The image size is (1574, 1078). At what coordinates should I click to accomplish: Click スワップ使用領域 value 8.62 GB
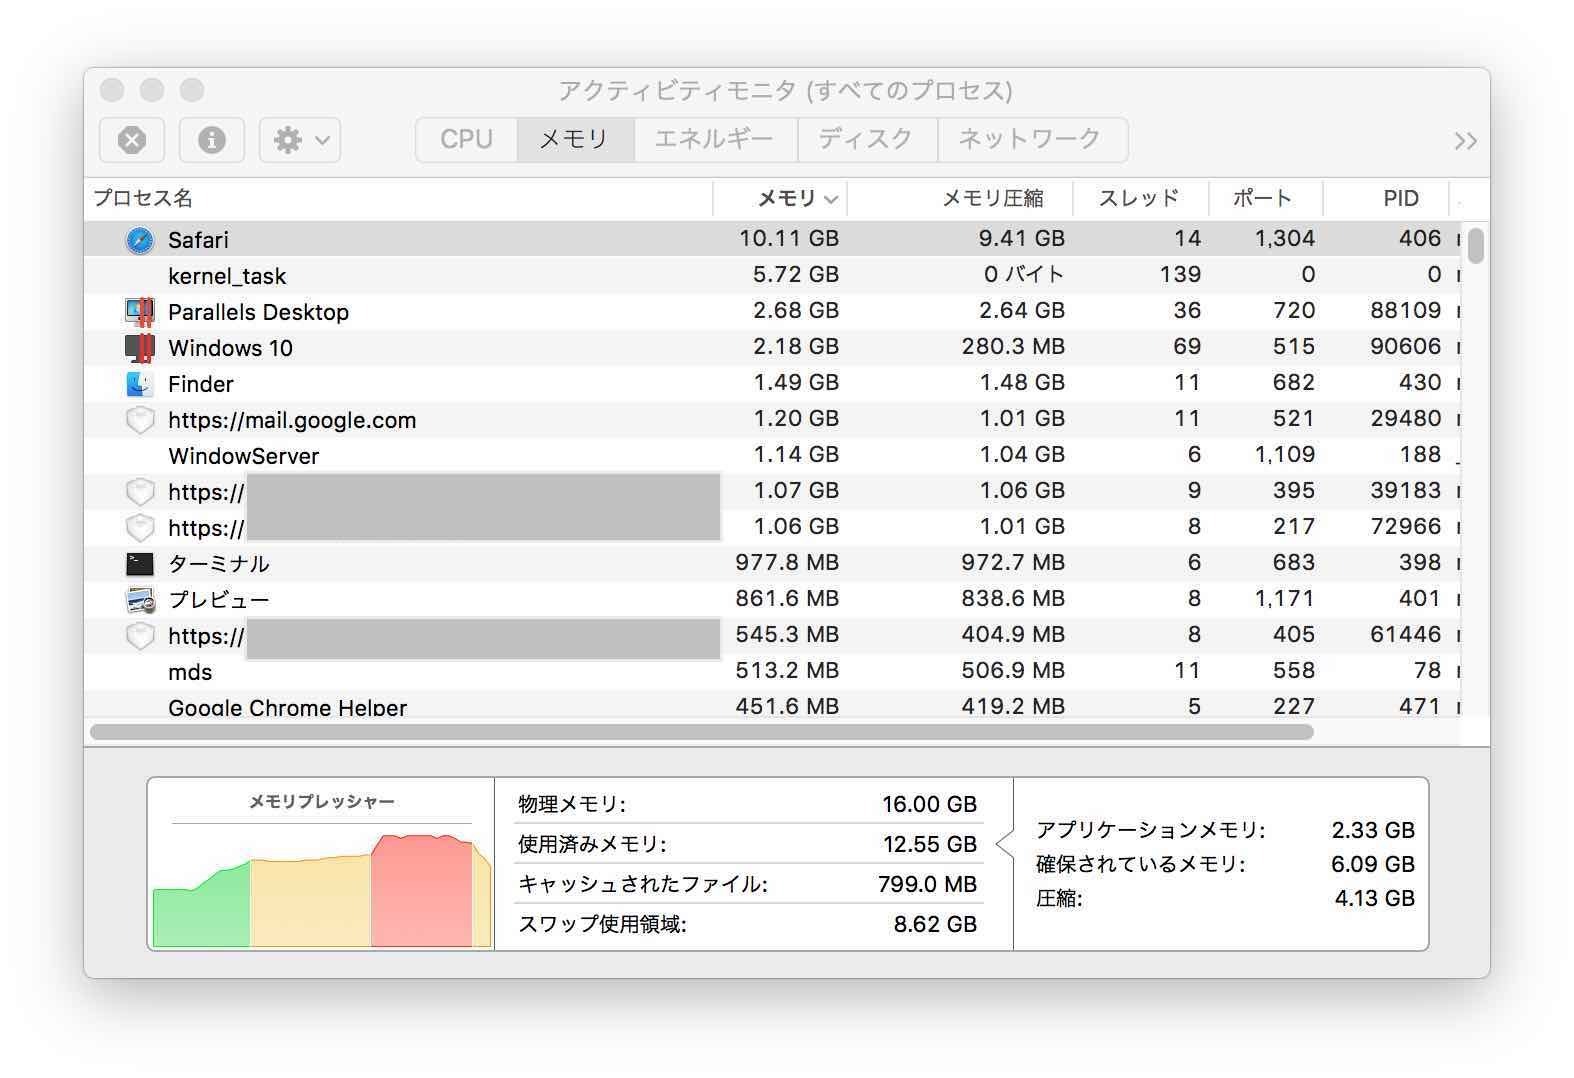pos(935,924)
